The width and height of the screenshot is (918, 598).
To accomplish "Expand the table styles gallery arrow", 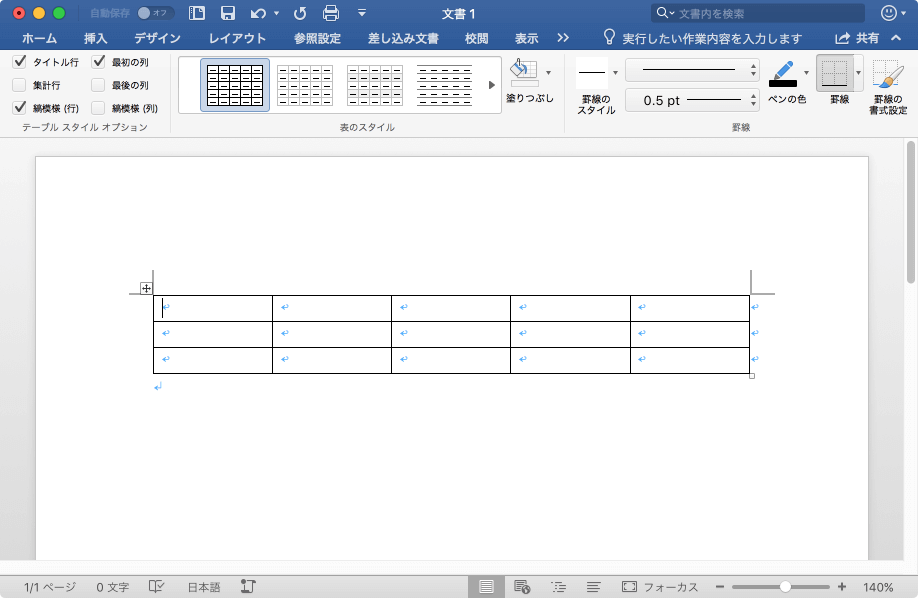I will 492,85.
